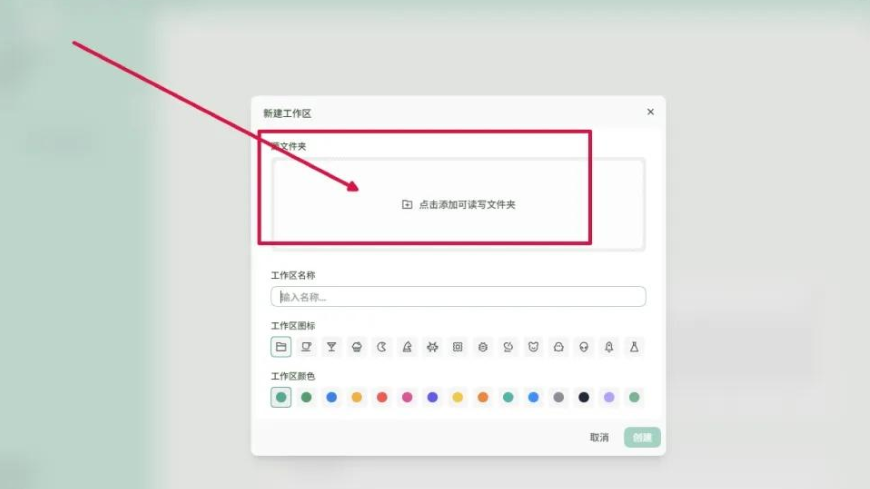Pick the light lavender workspace color

pos(609,397)
